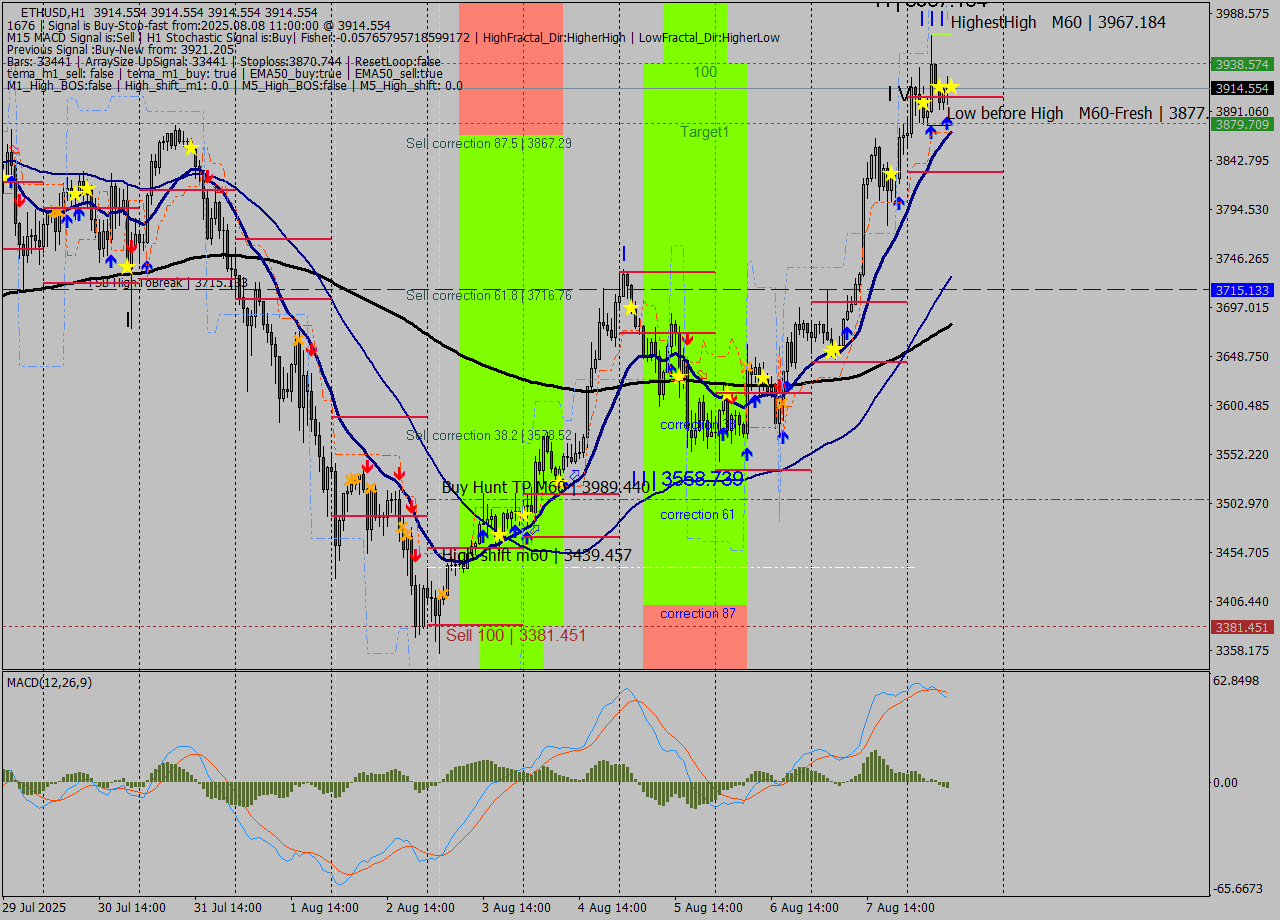The height and width of the screenshot is (920, 1280).
Task: Click the yellow star at the chart's highest peak
Action: coord(940,86)
